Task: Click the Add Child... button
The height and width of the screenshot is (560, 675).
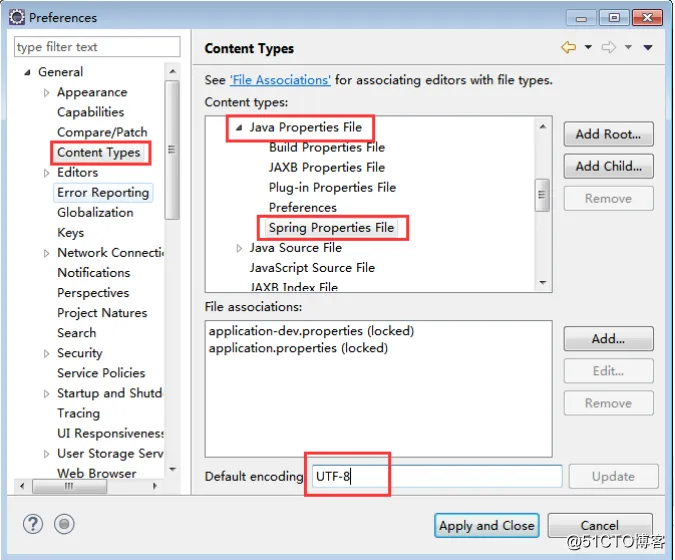Action: tap(608, 166)
